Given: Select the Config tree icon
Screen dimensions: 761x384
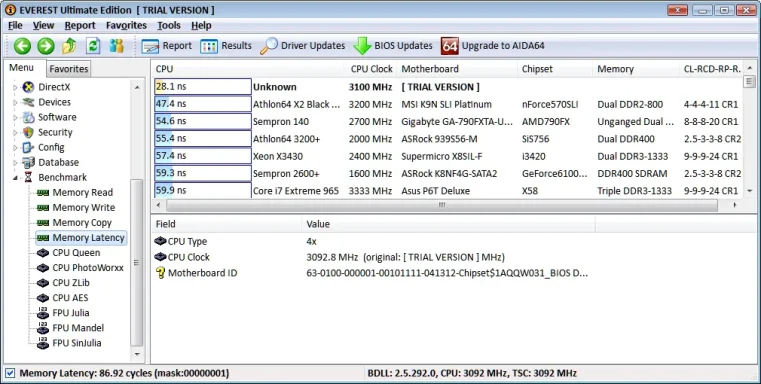Looking at the screenshot, I should (29, 148).
